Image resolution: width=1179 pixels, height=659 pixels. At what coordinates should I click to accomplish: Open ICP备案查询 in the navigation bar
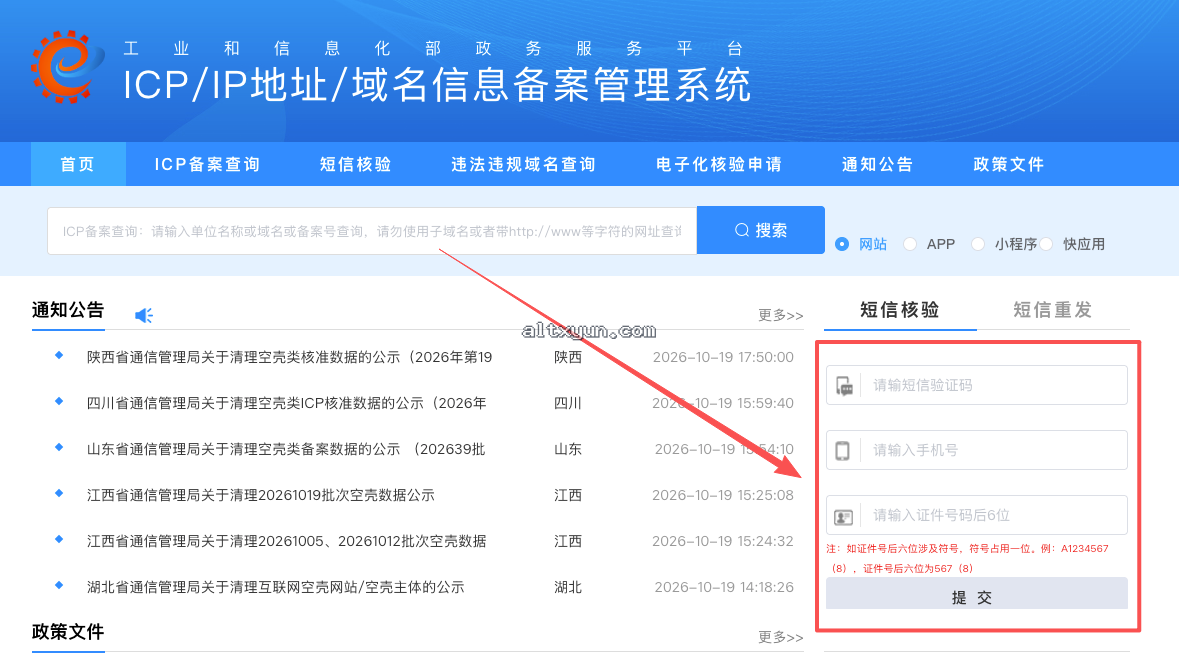(x=208, y=164)
